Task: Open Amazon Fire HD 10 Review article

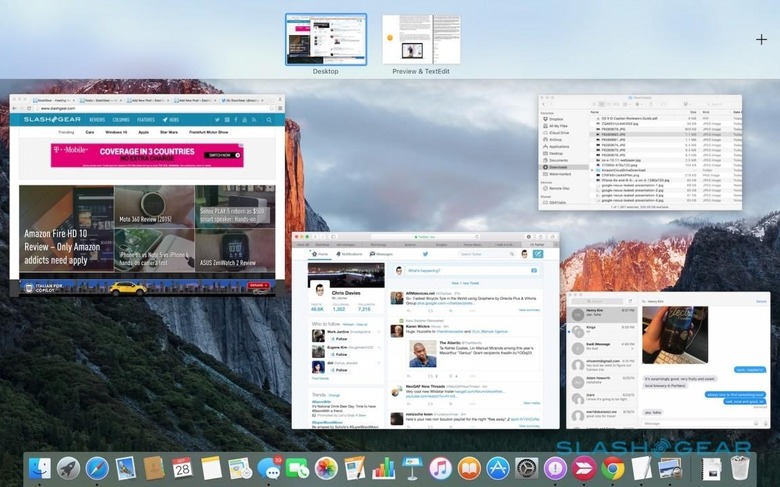Action: point(66,228)
